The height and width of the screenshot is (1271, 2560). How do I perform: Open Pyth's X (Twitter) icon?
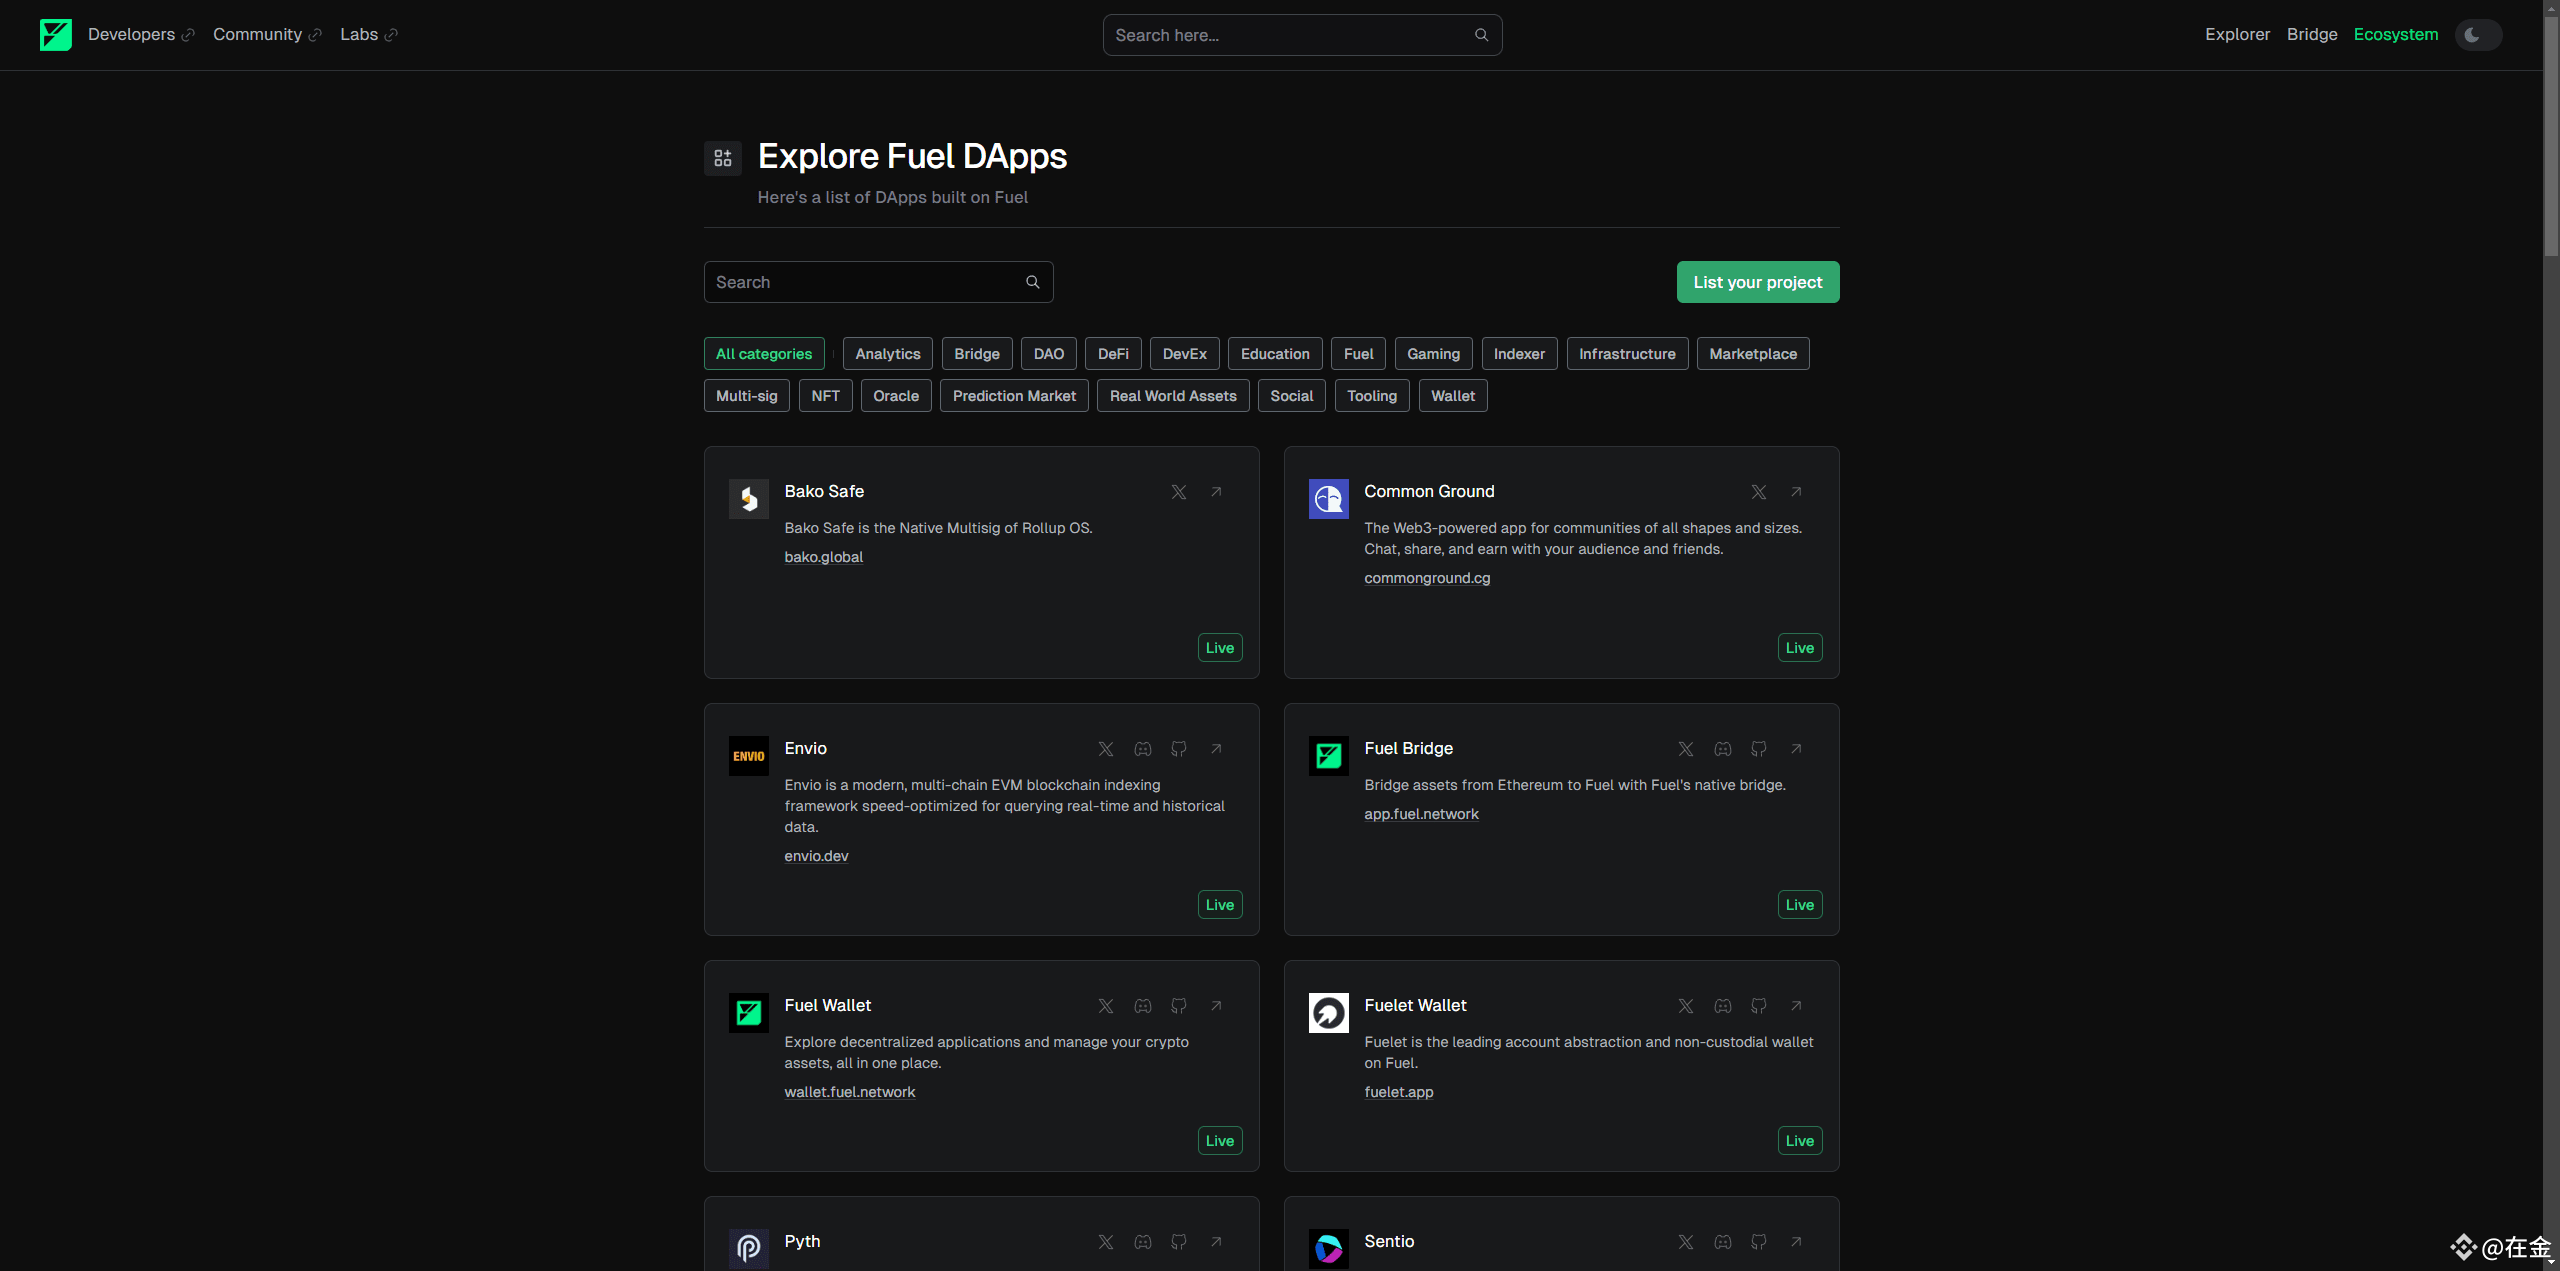[1106, 1242]
